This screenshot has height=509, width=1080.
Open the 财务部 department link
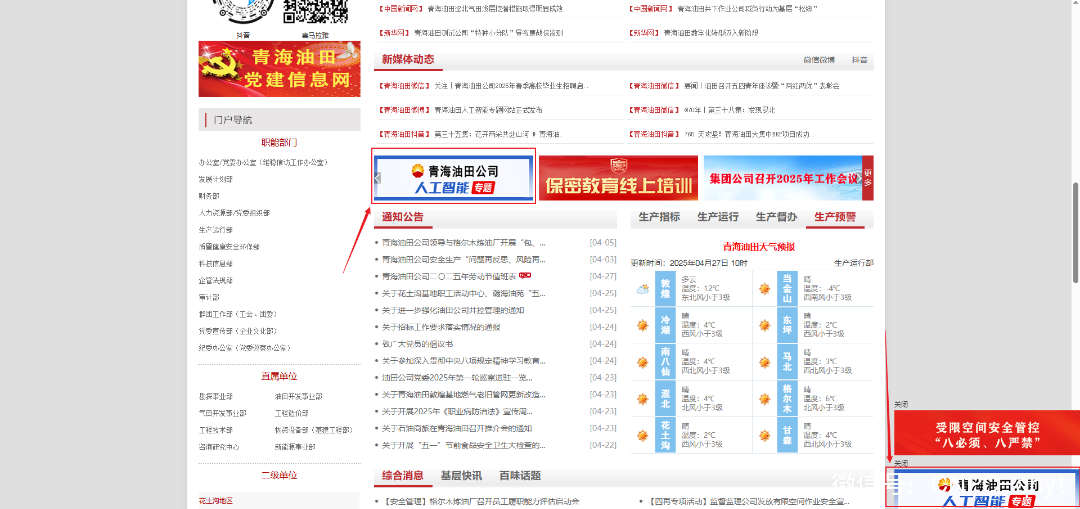pos(209,196)
